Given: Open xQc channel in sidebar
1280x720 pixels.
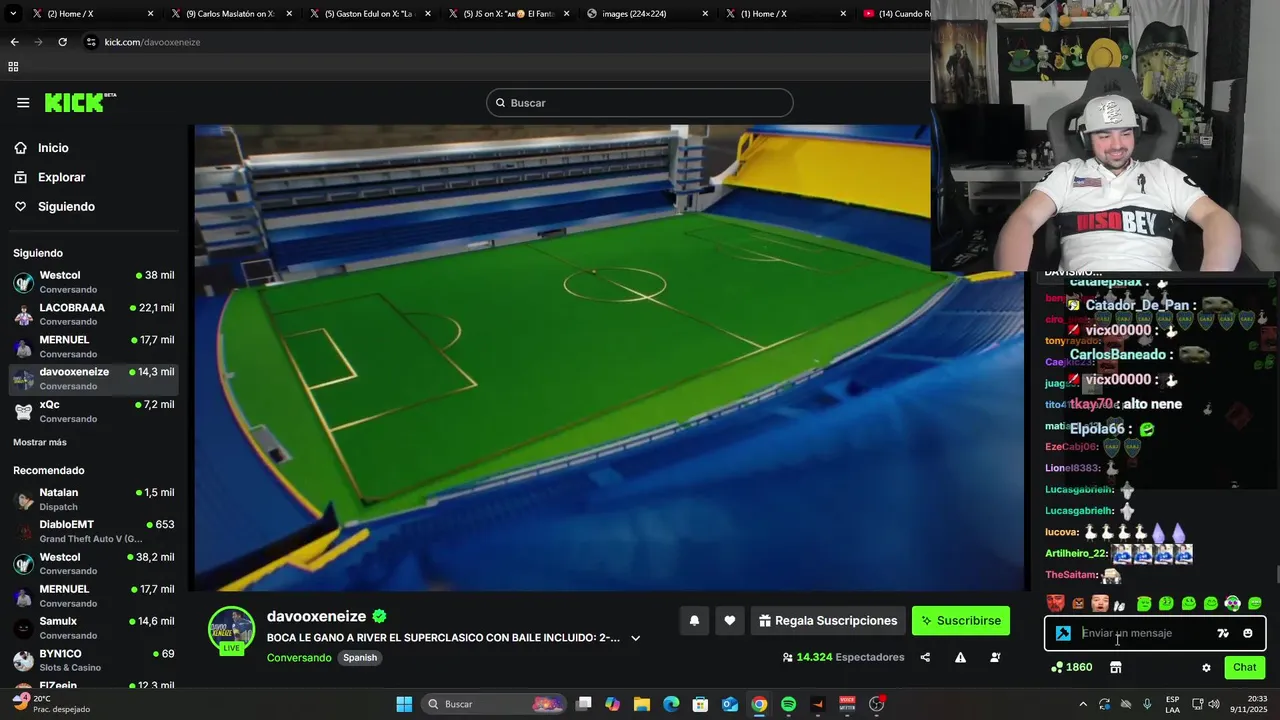Looking at the screenshot, I should point(94,411).
